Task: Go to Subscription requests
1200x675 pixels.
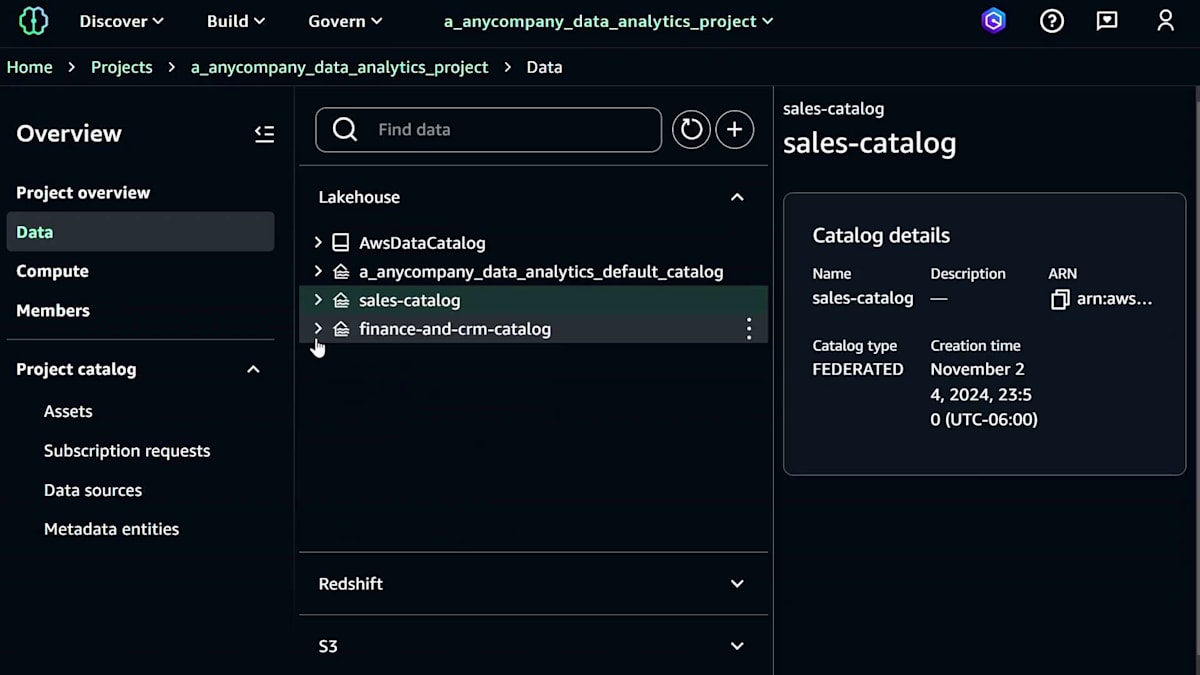Action: point(127,451)
